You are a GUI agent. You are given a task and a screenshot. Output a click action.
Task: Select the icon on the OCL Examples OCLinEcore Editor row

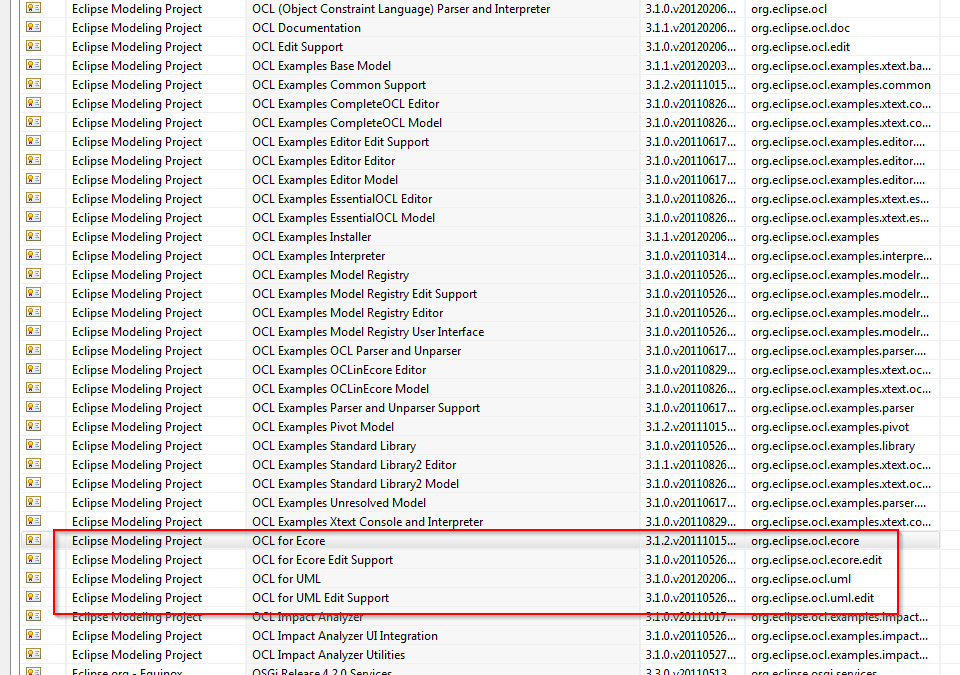[34, 369]
